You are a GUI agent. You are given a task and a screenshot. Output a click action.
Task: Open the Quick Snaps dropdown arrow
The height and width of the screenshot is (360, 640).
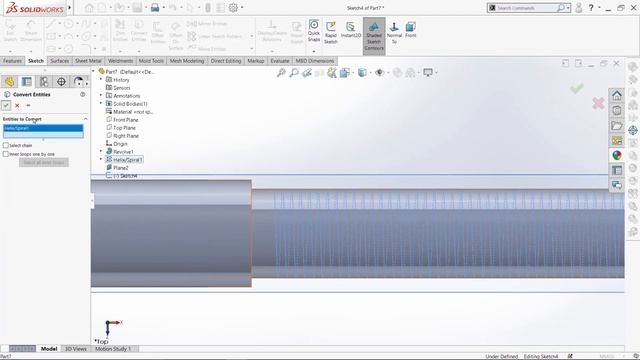point(313,51)
